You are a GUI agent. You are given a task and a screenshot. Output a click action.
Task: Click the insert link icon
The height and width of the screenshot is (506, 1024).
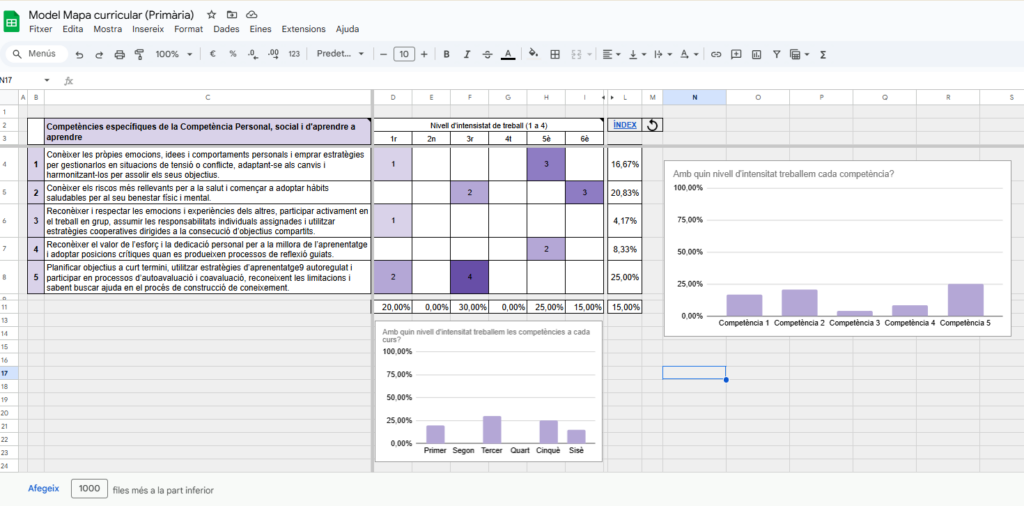tap(716, 54)
